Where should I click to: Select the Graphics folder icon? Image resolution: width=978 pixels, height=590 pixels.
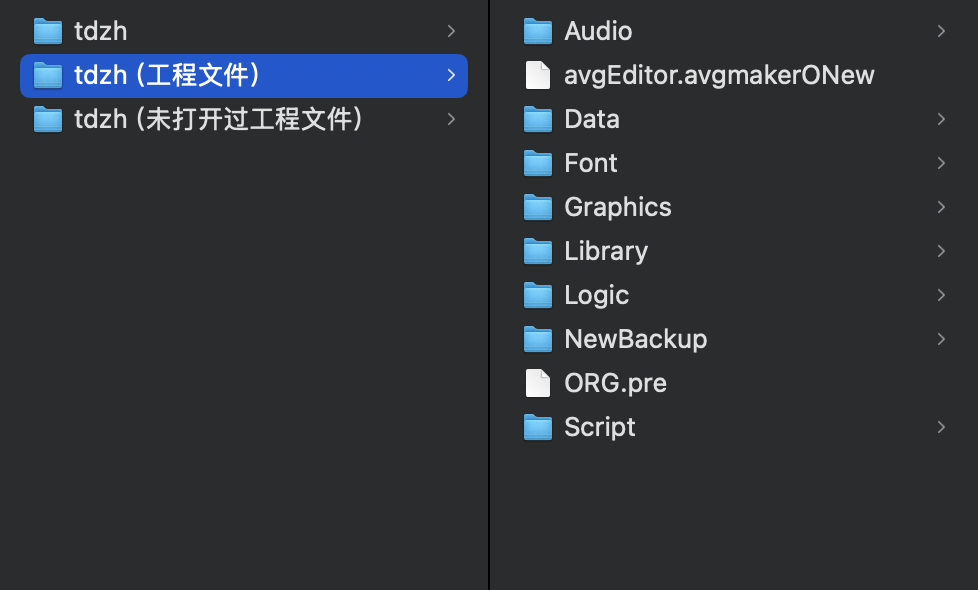538,207
